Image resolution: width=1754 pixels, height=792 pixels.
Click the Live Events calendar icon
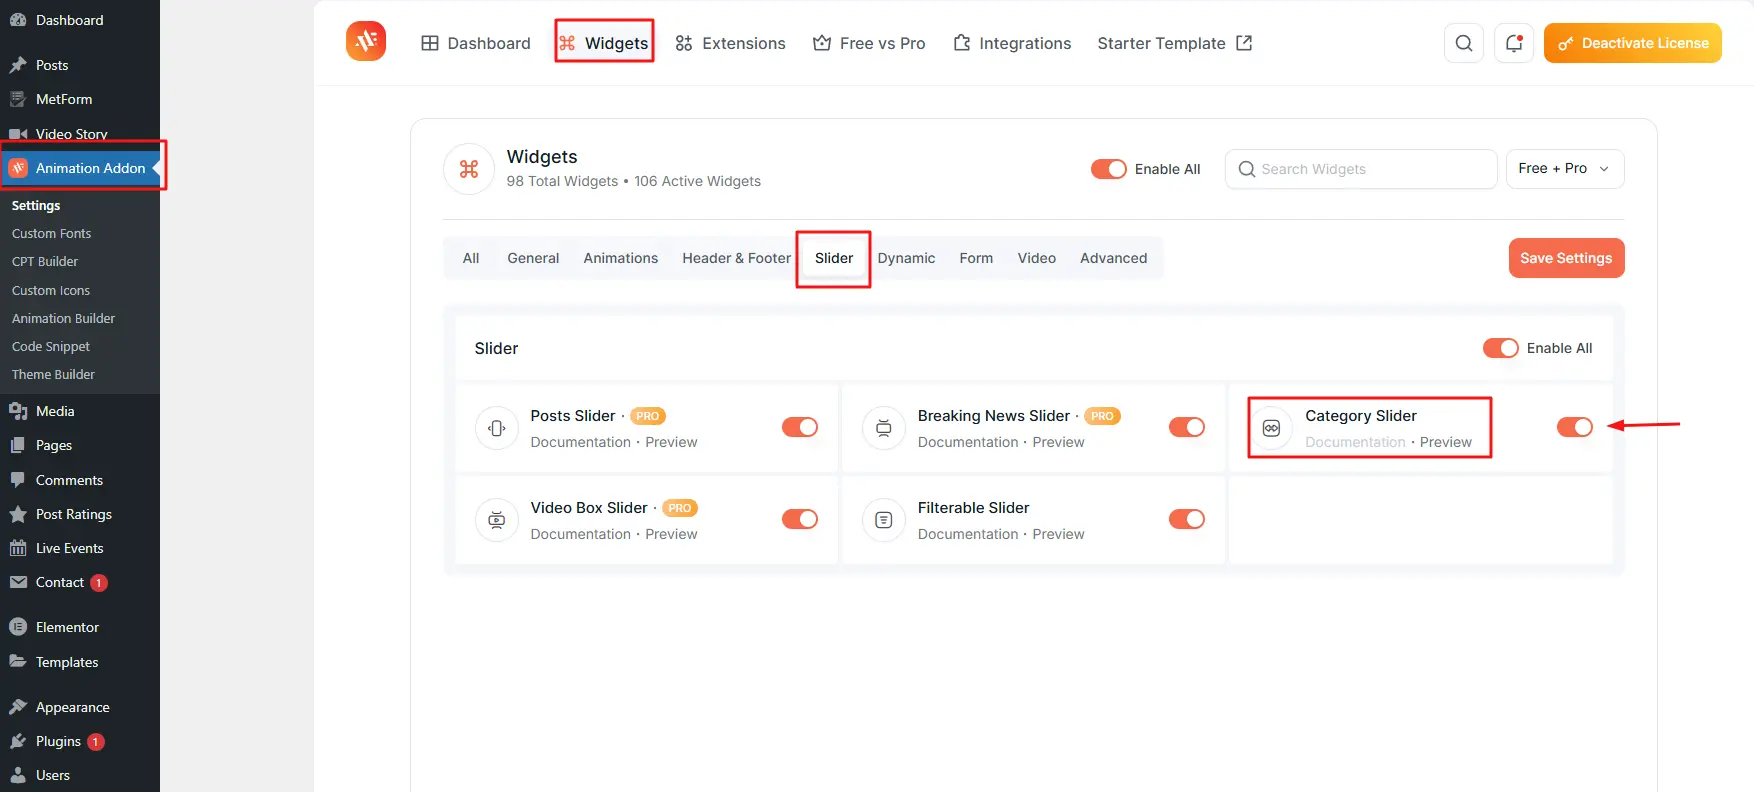point(18,548)
